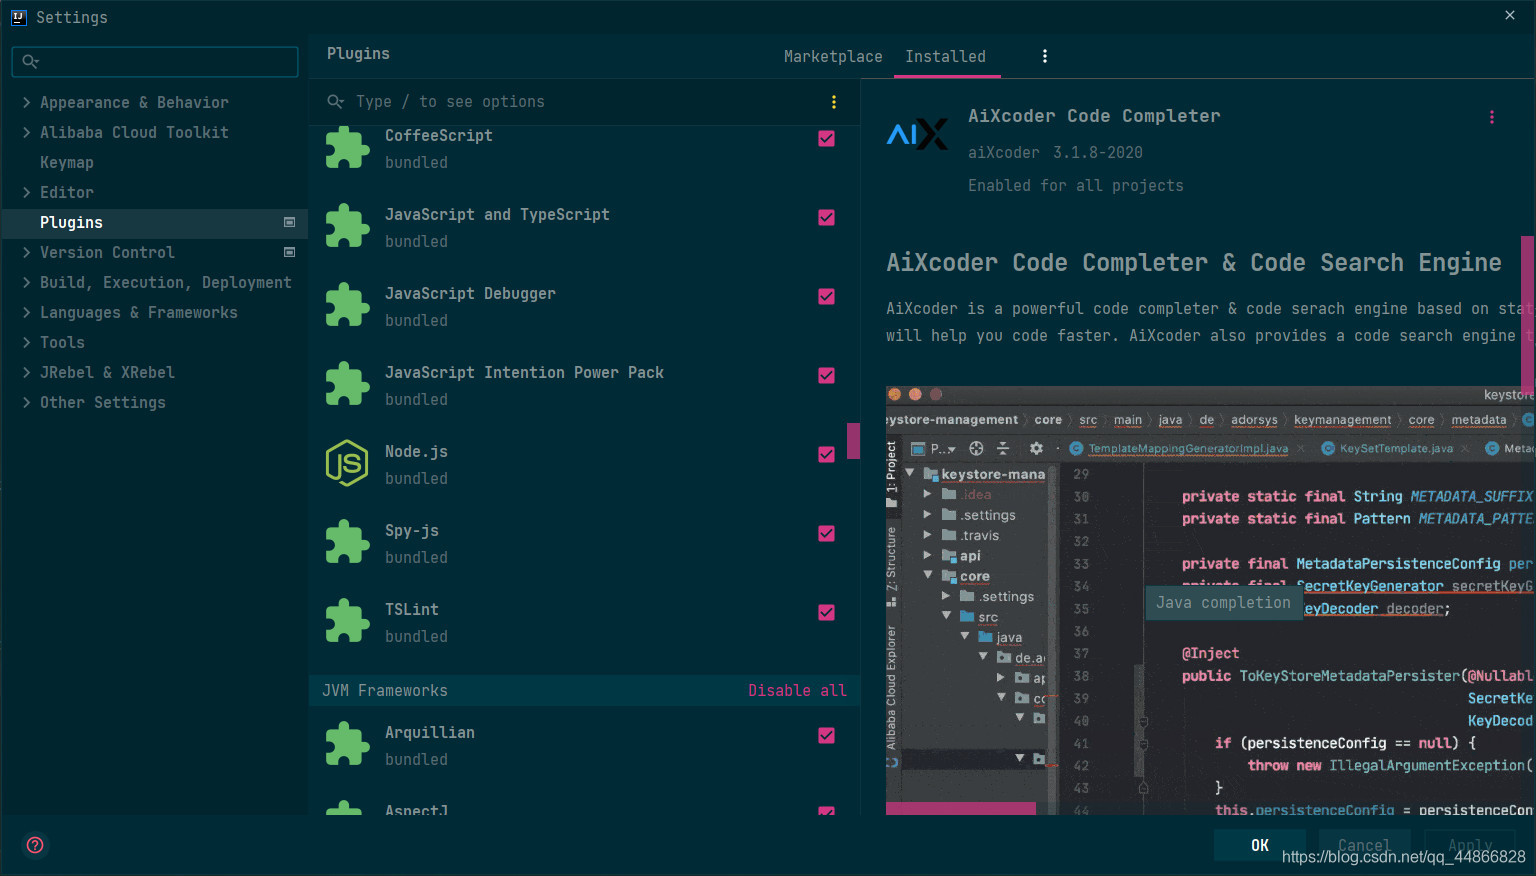Screen dimensions: 1536x876
Task: Expand Appearance & Behavior settings
Action: [27, 102]
